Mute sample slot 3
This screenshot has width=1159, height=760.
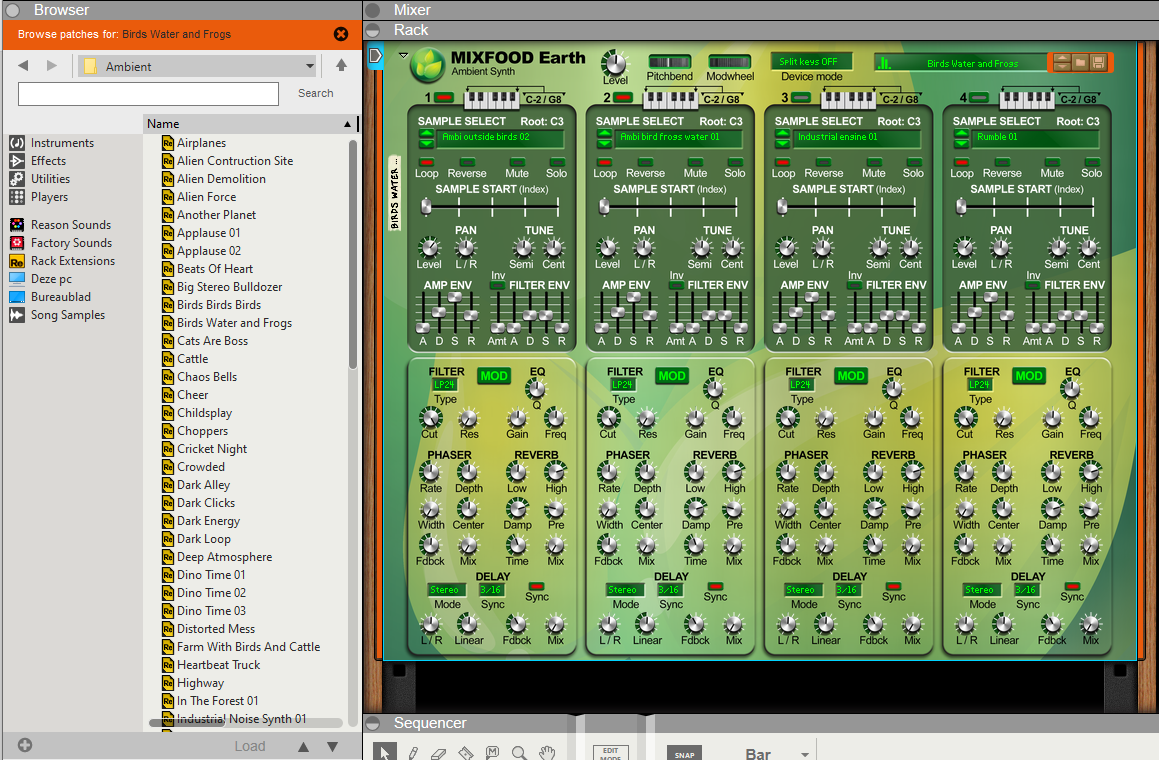point(874,162)
